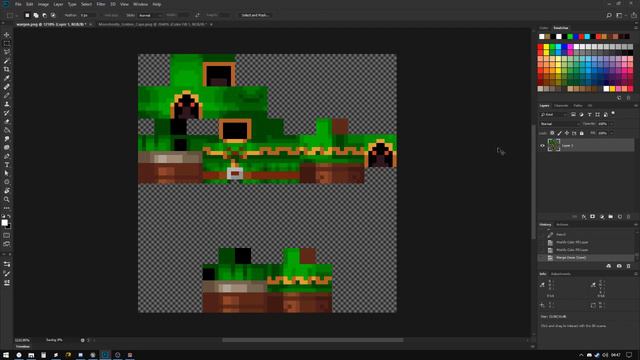The width and height of the screenshot is (640, 360).
Task: Select the Eyedropper tool
Action: (x=7, y=78)
